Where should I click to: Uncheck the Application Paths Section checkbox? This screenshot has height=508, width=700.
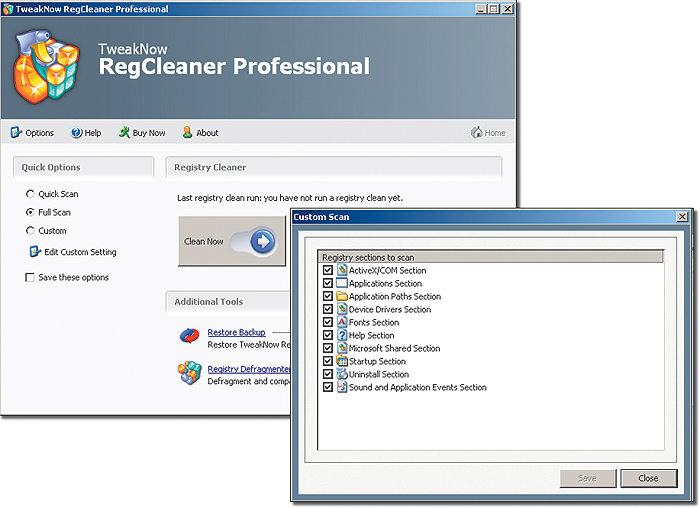point(328,296)
